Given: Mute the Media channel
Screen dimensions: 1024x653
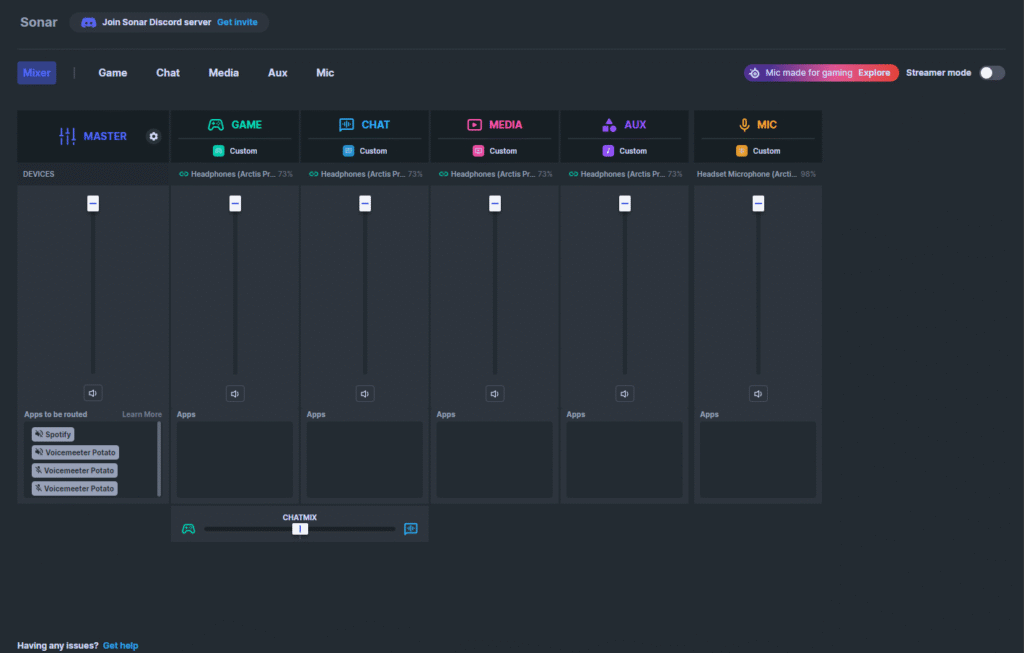Looking at the screenshot, I should 495,394.
